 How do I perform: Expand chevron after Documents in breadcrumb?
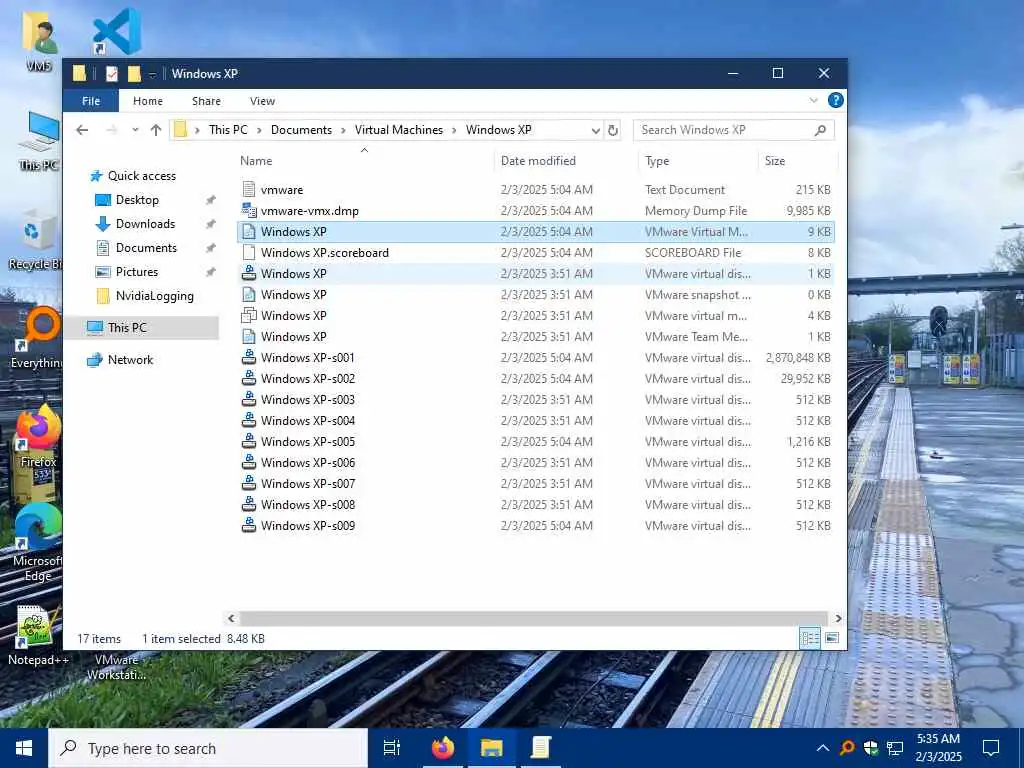pyautogui.click(x=344, y=130)
